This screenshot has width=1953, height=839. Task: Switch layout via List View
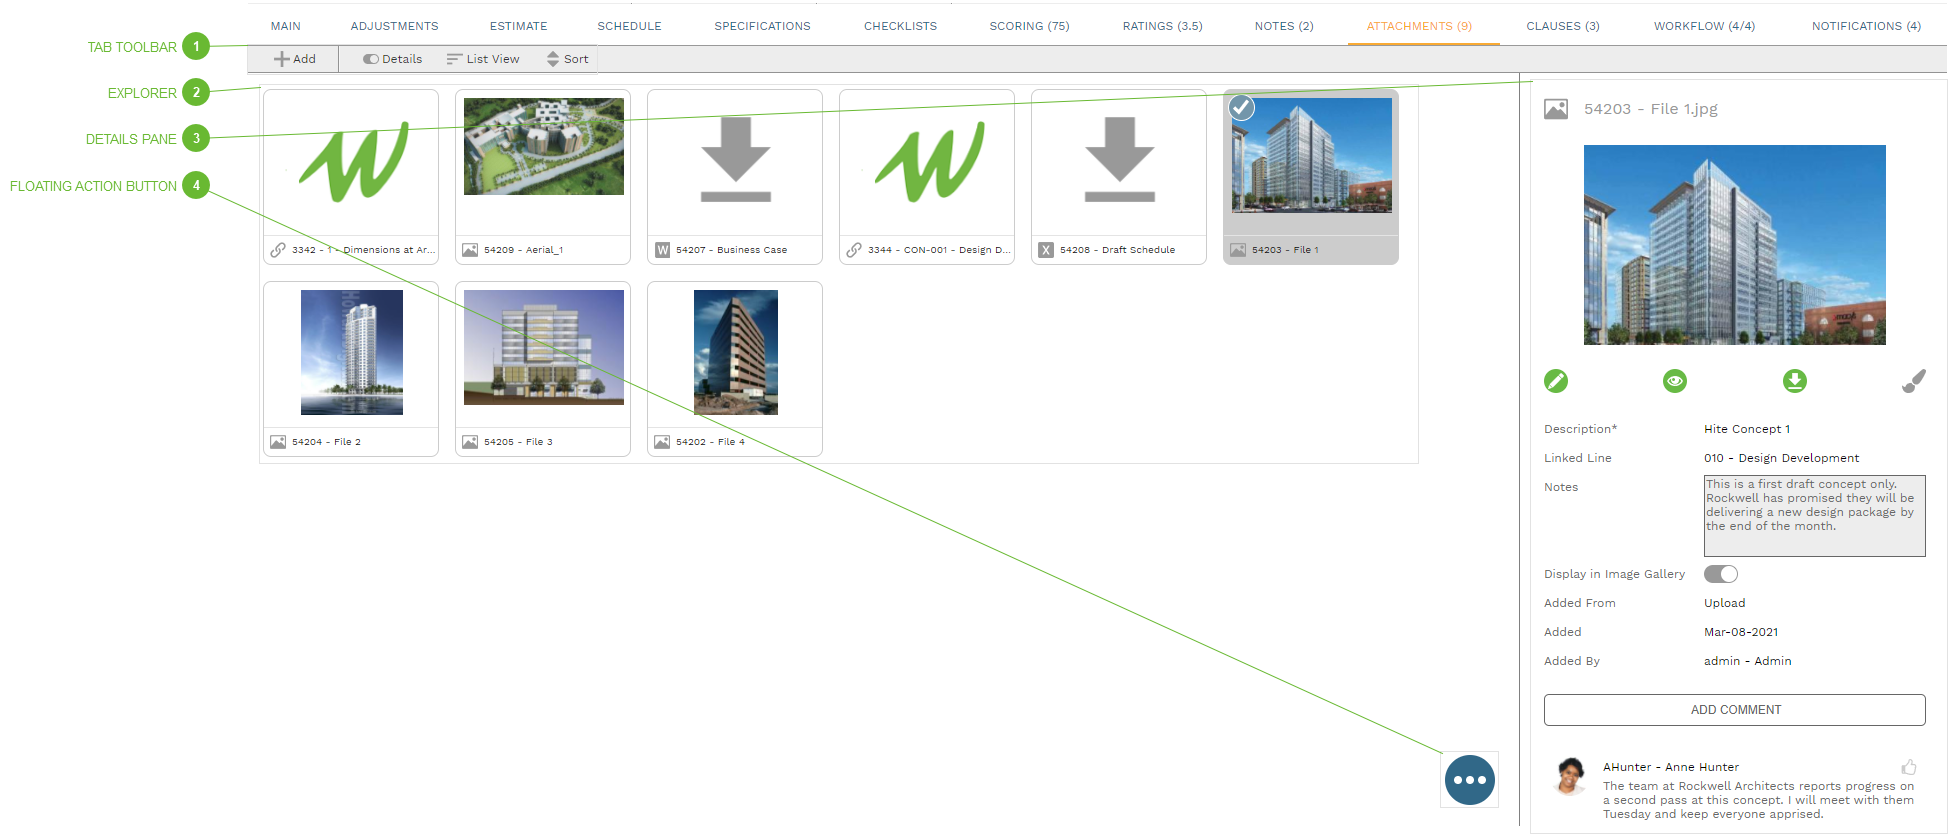click(x=483, y=59)
